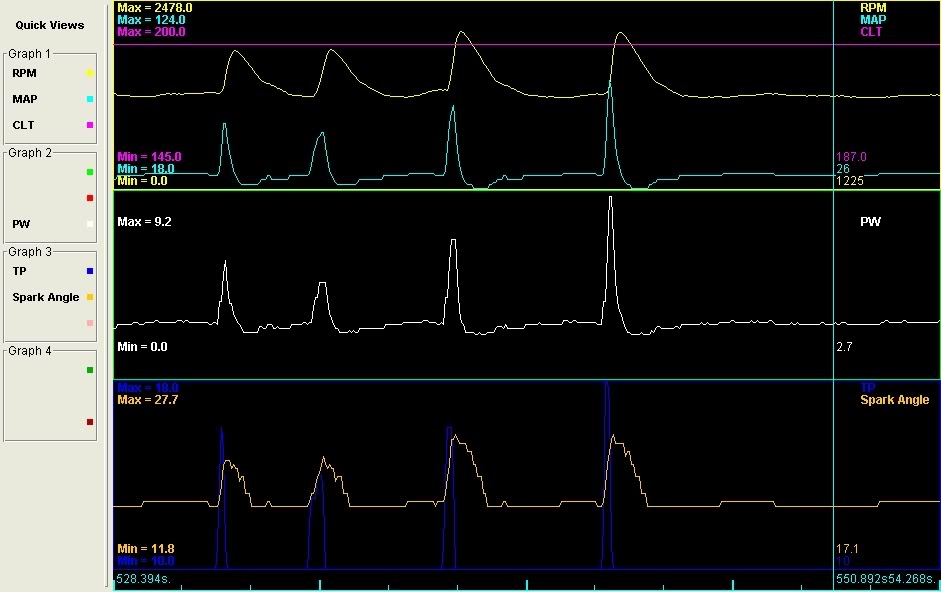
Task: Select the PW field in Graph 2
Action: point(21,224)
